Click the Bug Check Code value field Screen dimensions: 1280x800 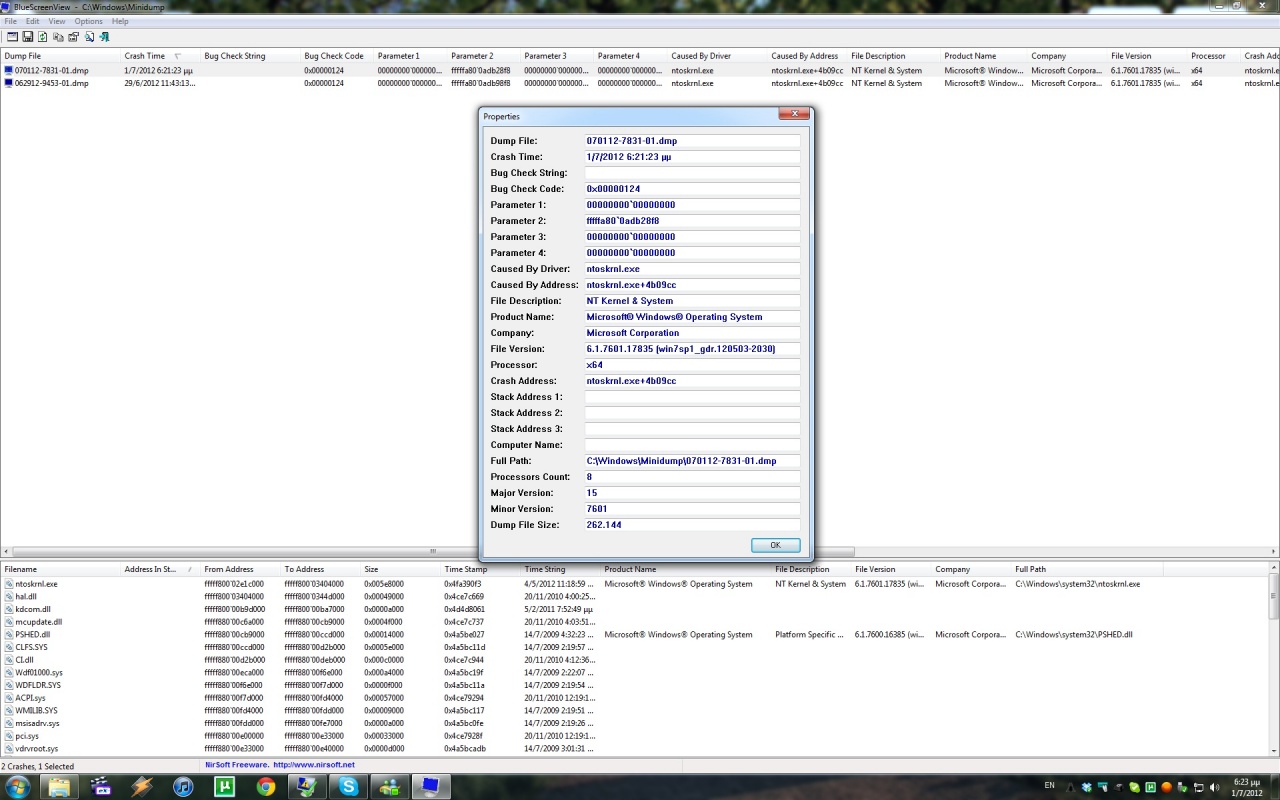point(692,189)
